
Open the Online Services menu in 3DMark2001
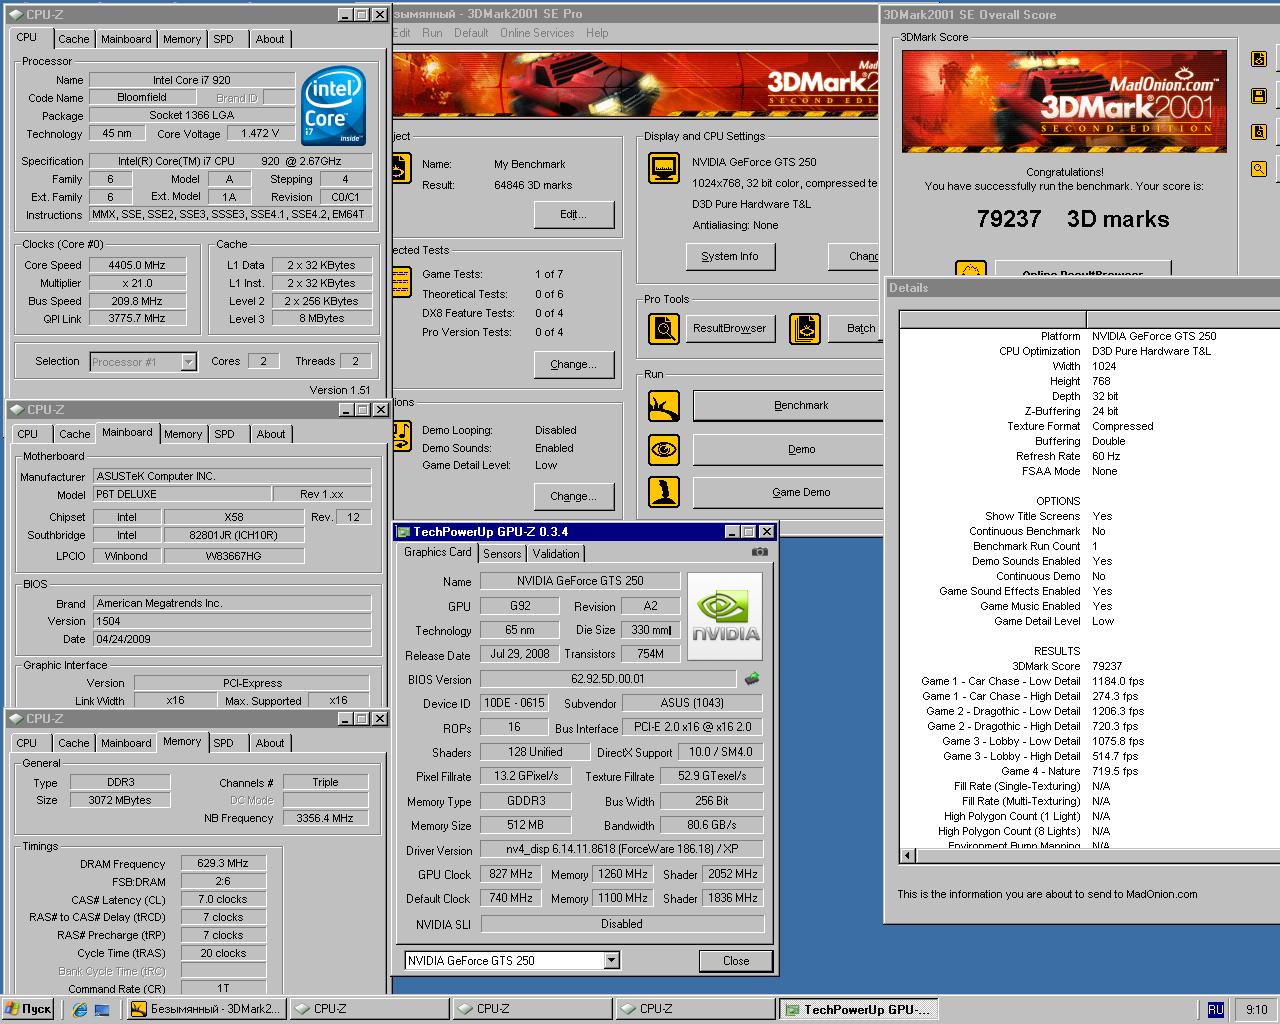[x=537, y=33]
